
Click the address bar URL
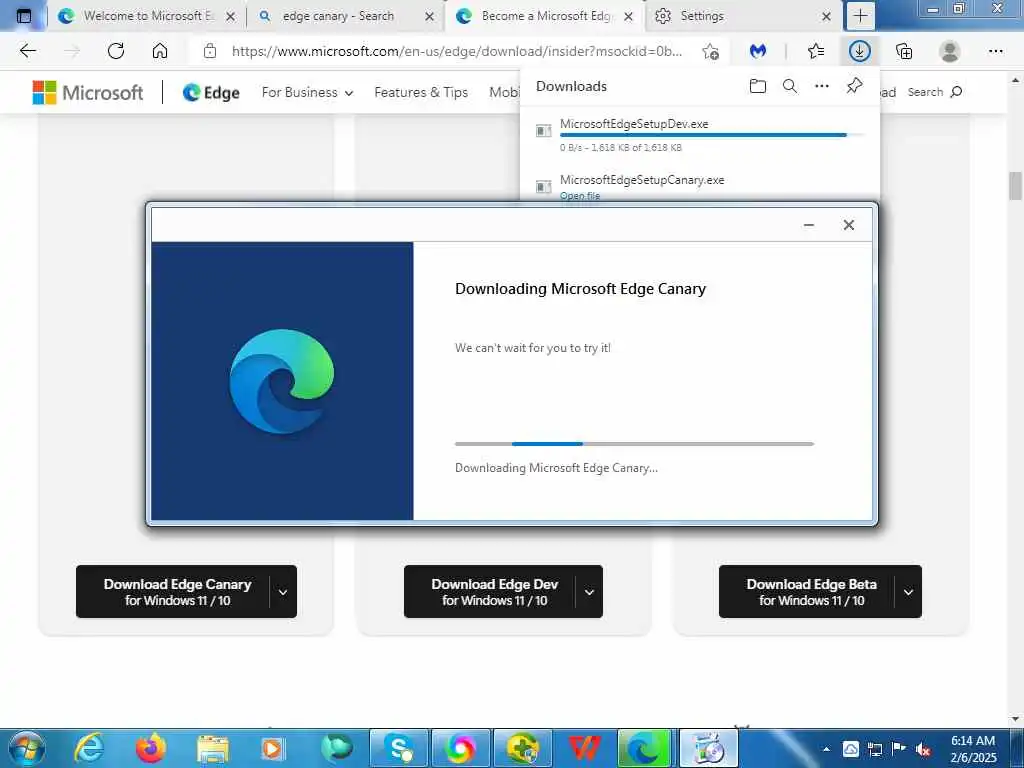pyautogui.click(x=456, y=51)
